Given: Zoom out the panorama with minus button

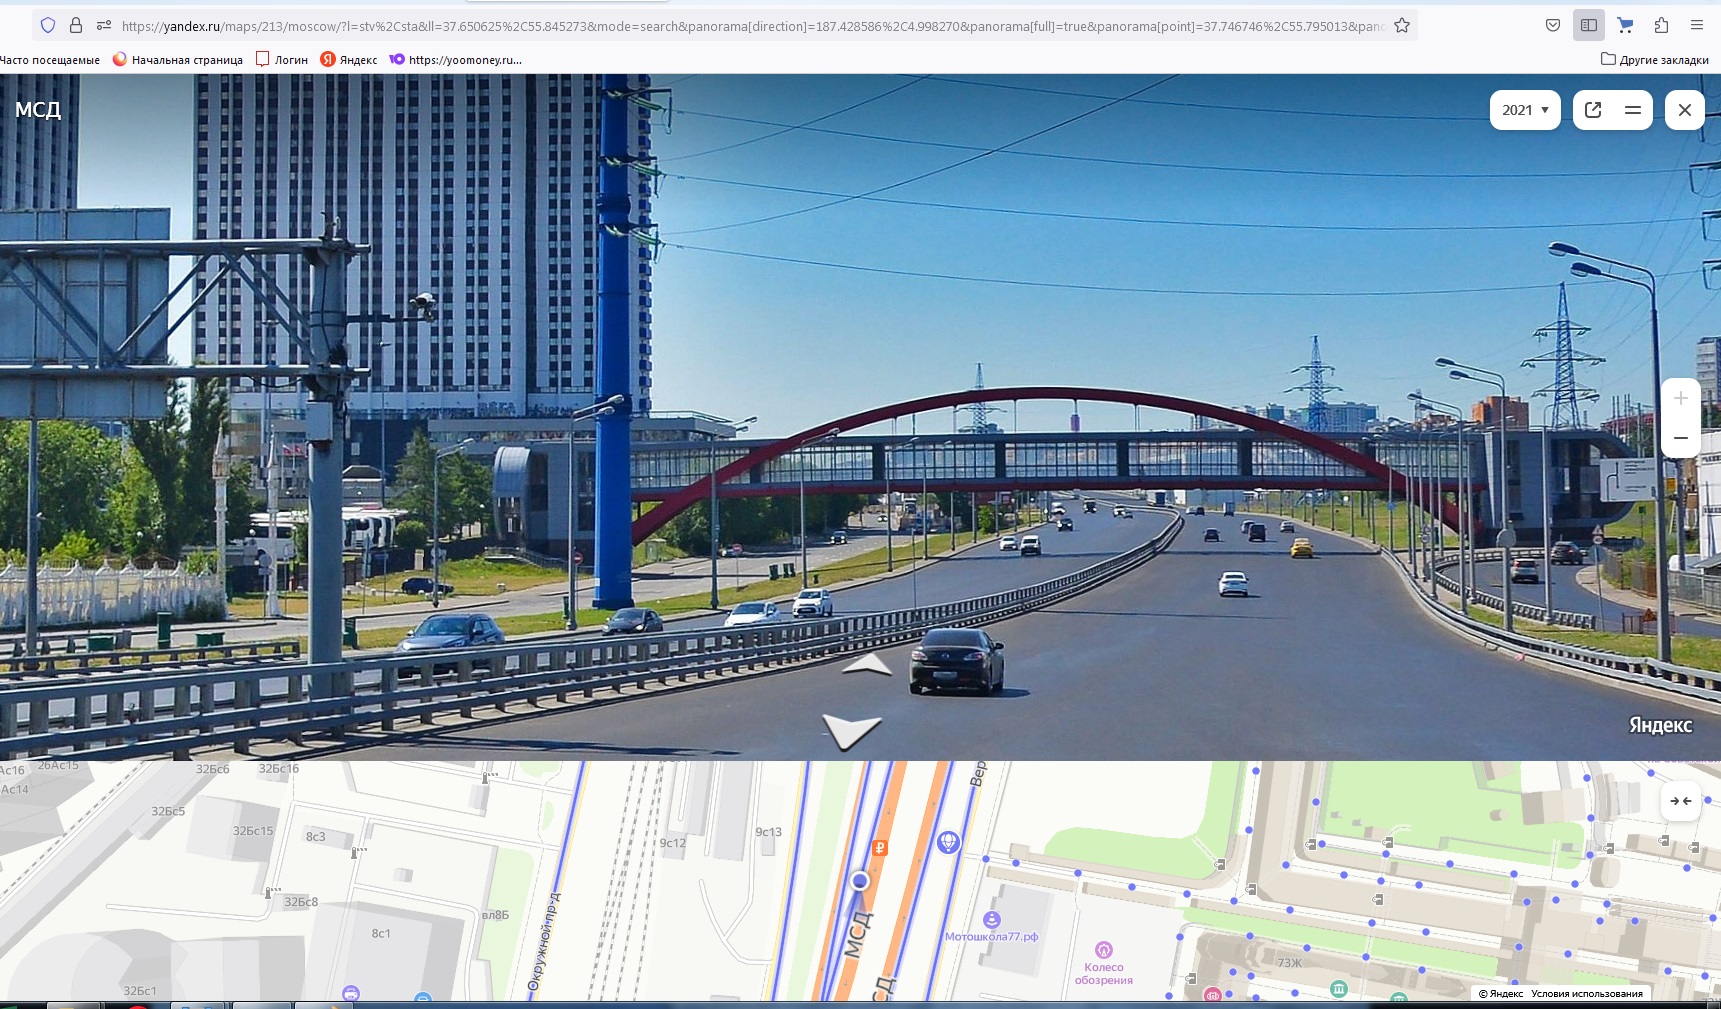Looking at the screenshot, I should (x=1680, y=438).
